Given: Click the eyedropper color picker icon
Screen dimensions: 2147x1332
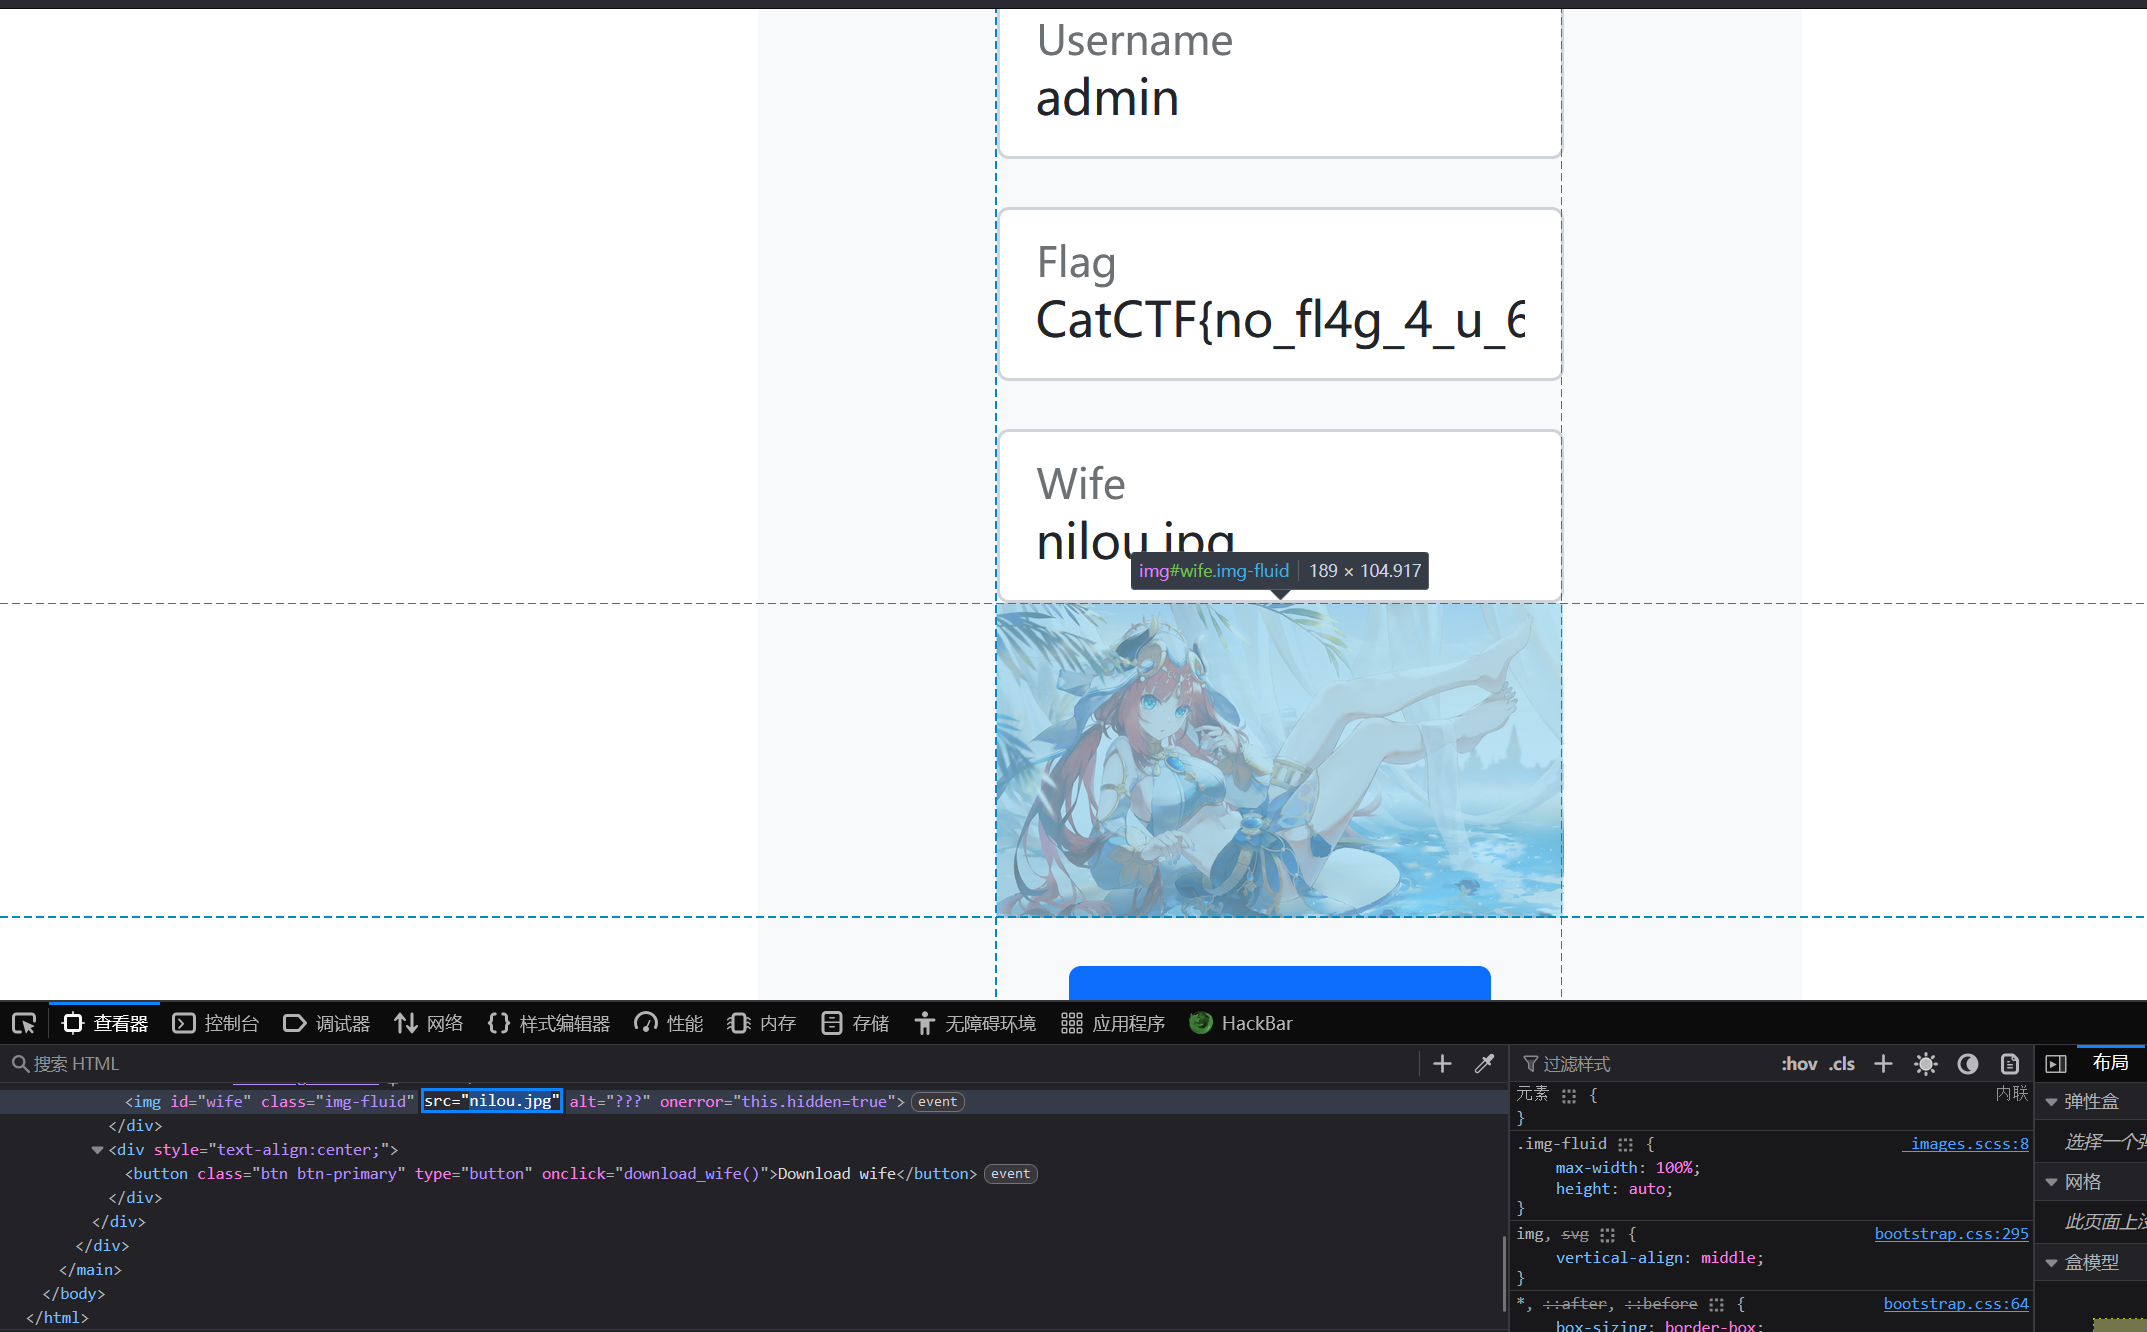Looking at the screenshot, I should [x=1484, y=1064].
